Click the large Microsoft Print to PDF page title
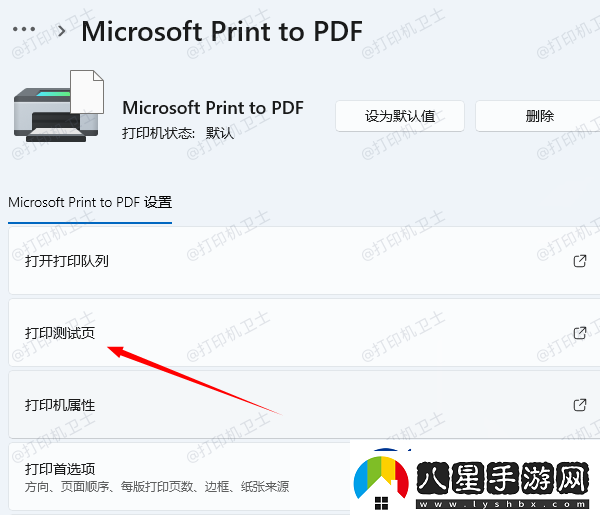The image size is (600, 515). (222, 31)
